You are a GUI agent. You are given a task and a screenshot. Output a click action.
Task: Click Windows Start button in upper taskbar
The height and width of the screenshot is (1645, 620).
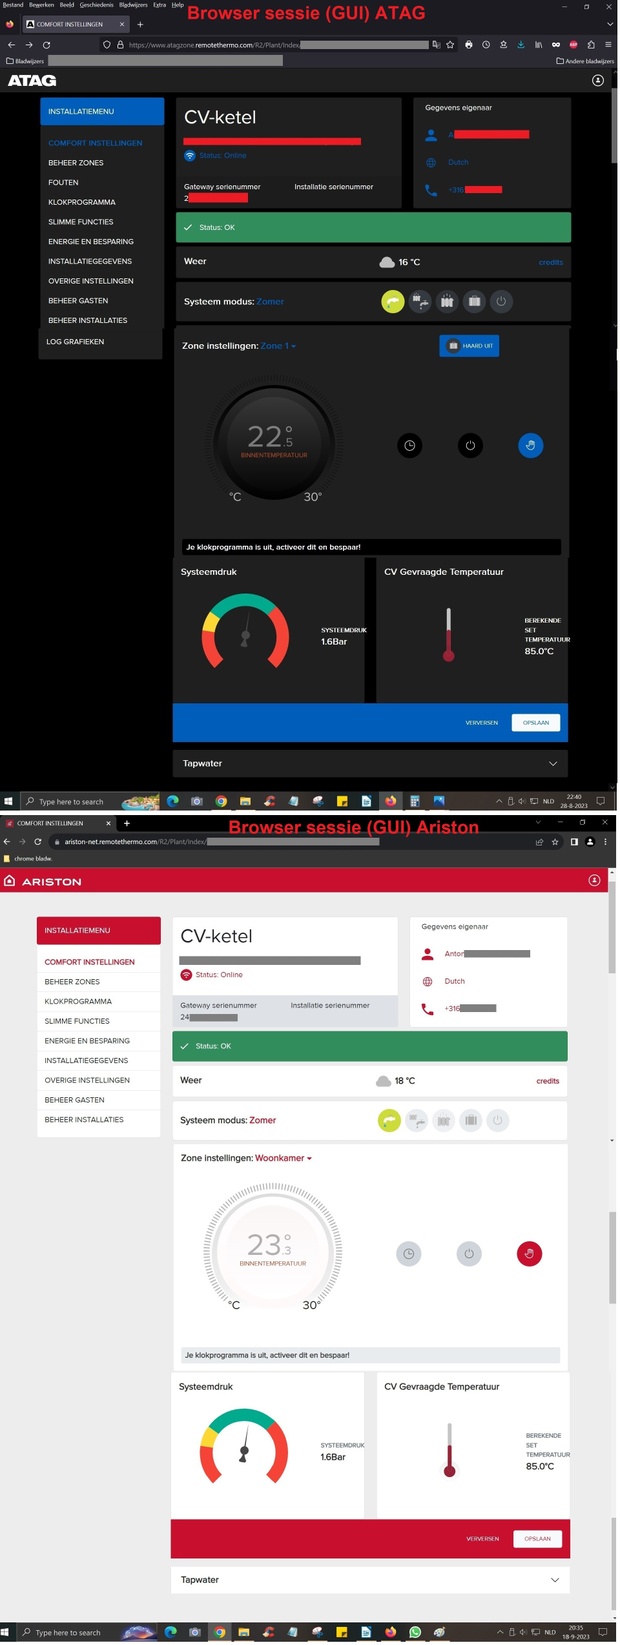pos(9,802)
